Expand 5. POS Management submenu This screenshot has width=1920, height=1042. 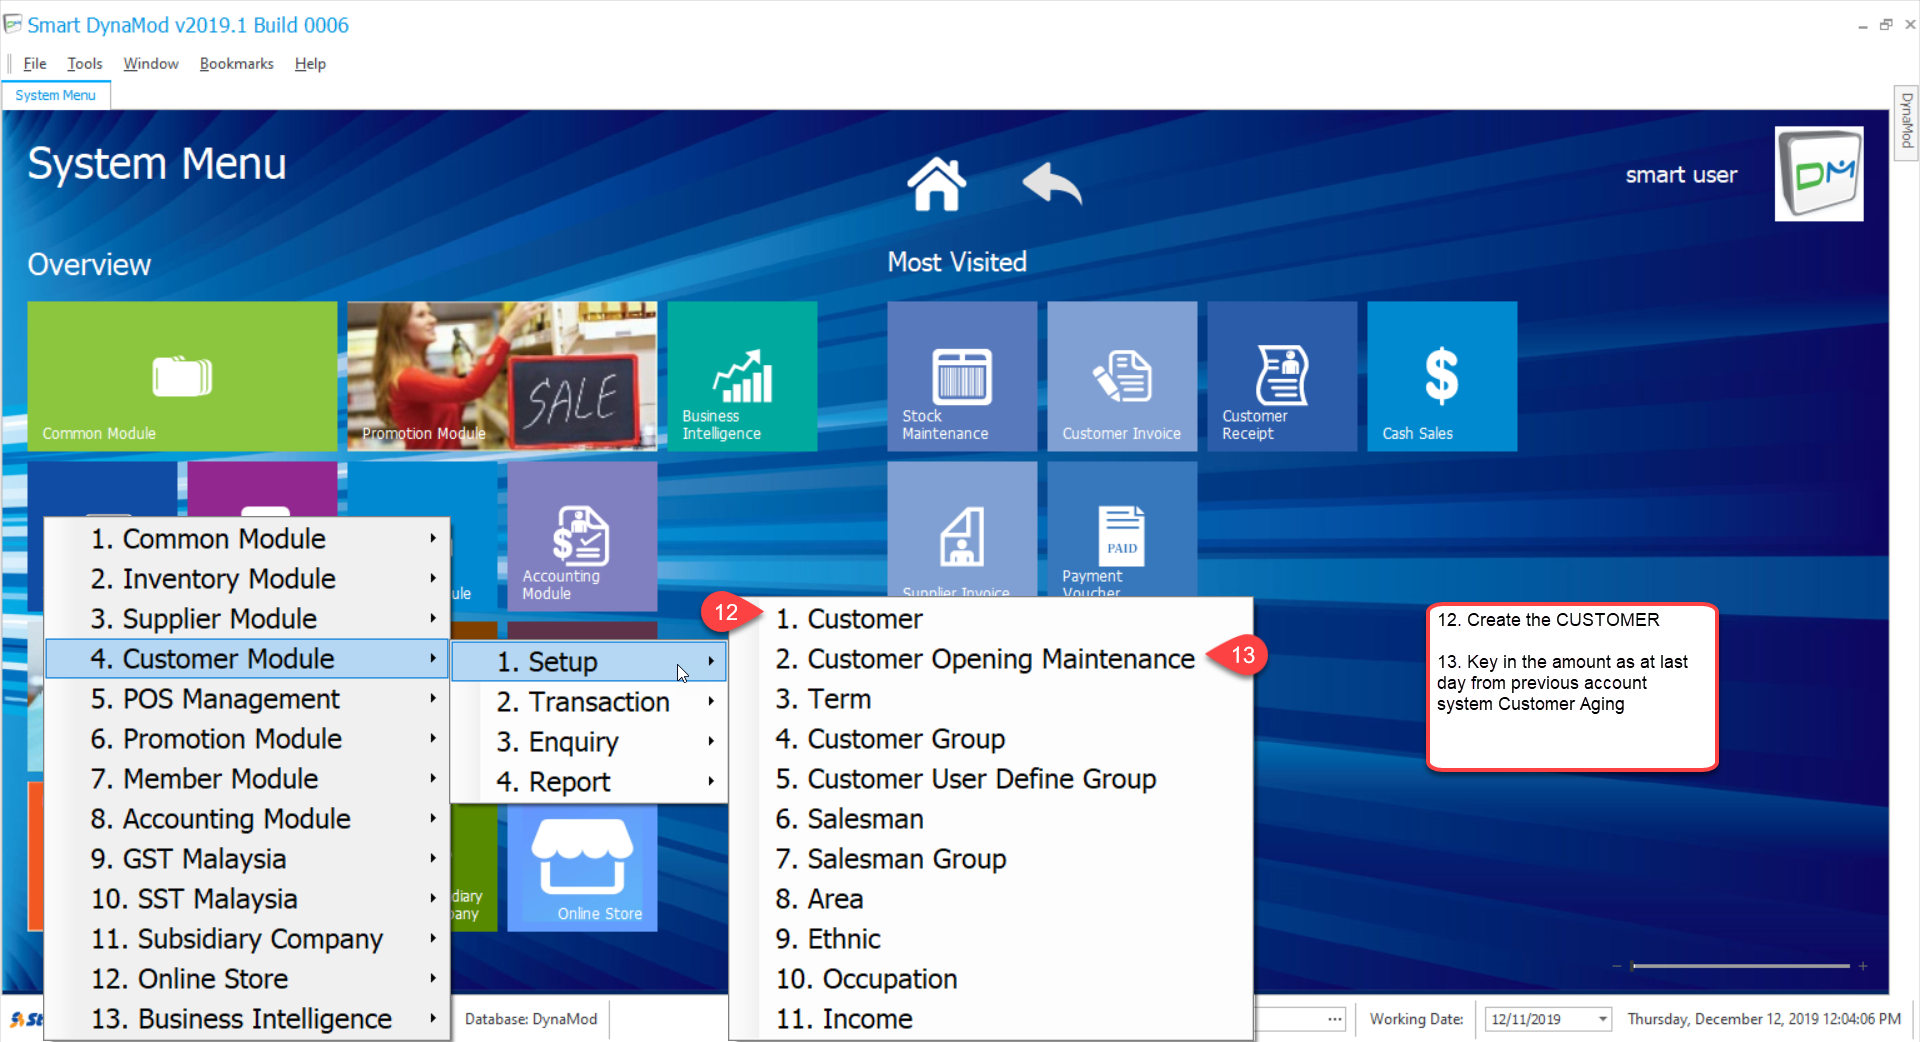247,698
